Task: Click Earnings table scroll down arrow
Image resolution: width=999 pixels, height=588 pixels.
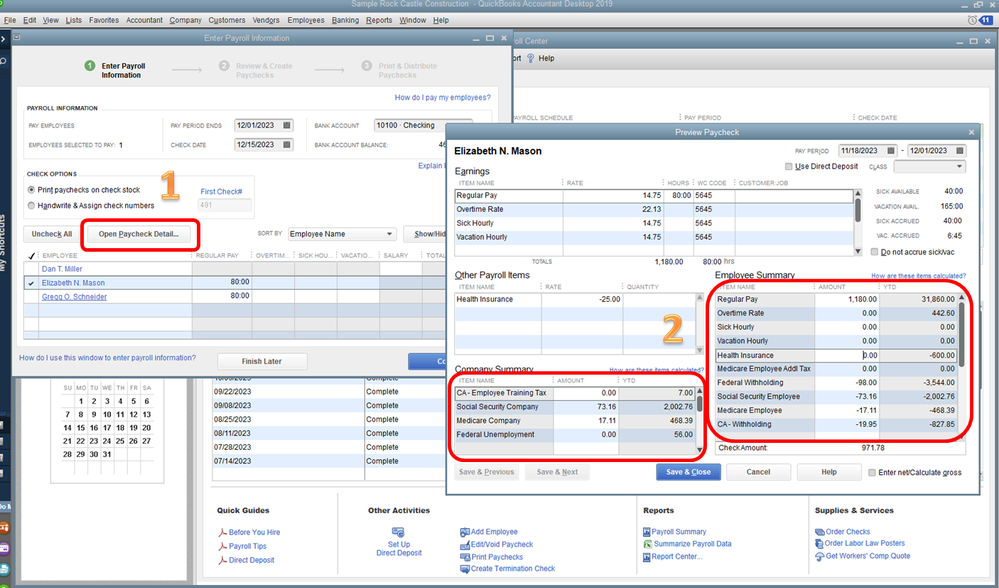Action: [858, 252]
